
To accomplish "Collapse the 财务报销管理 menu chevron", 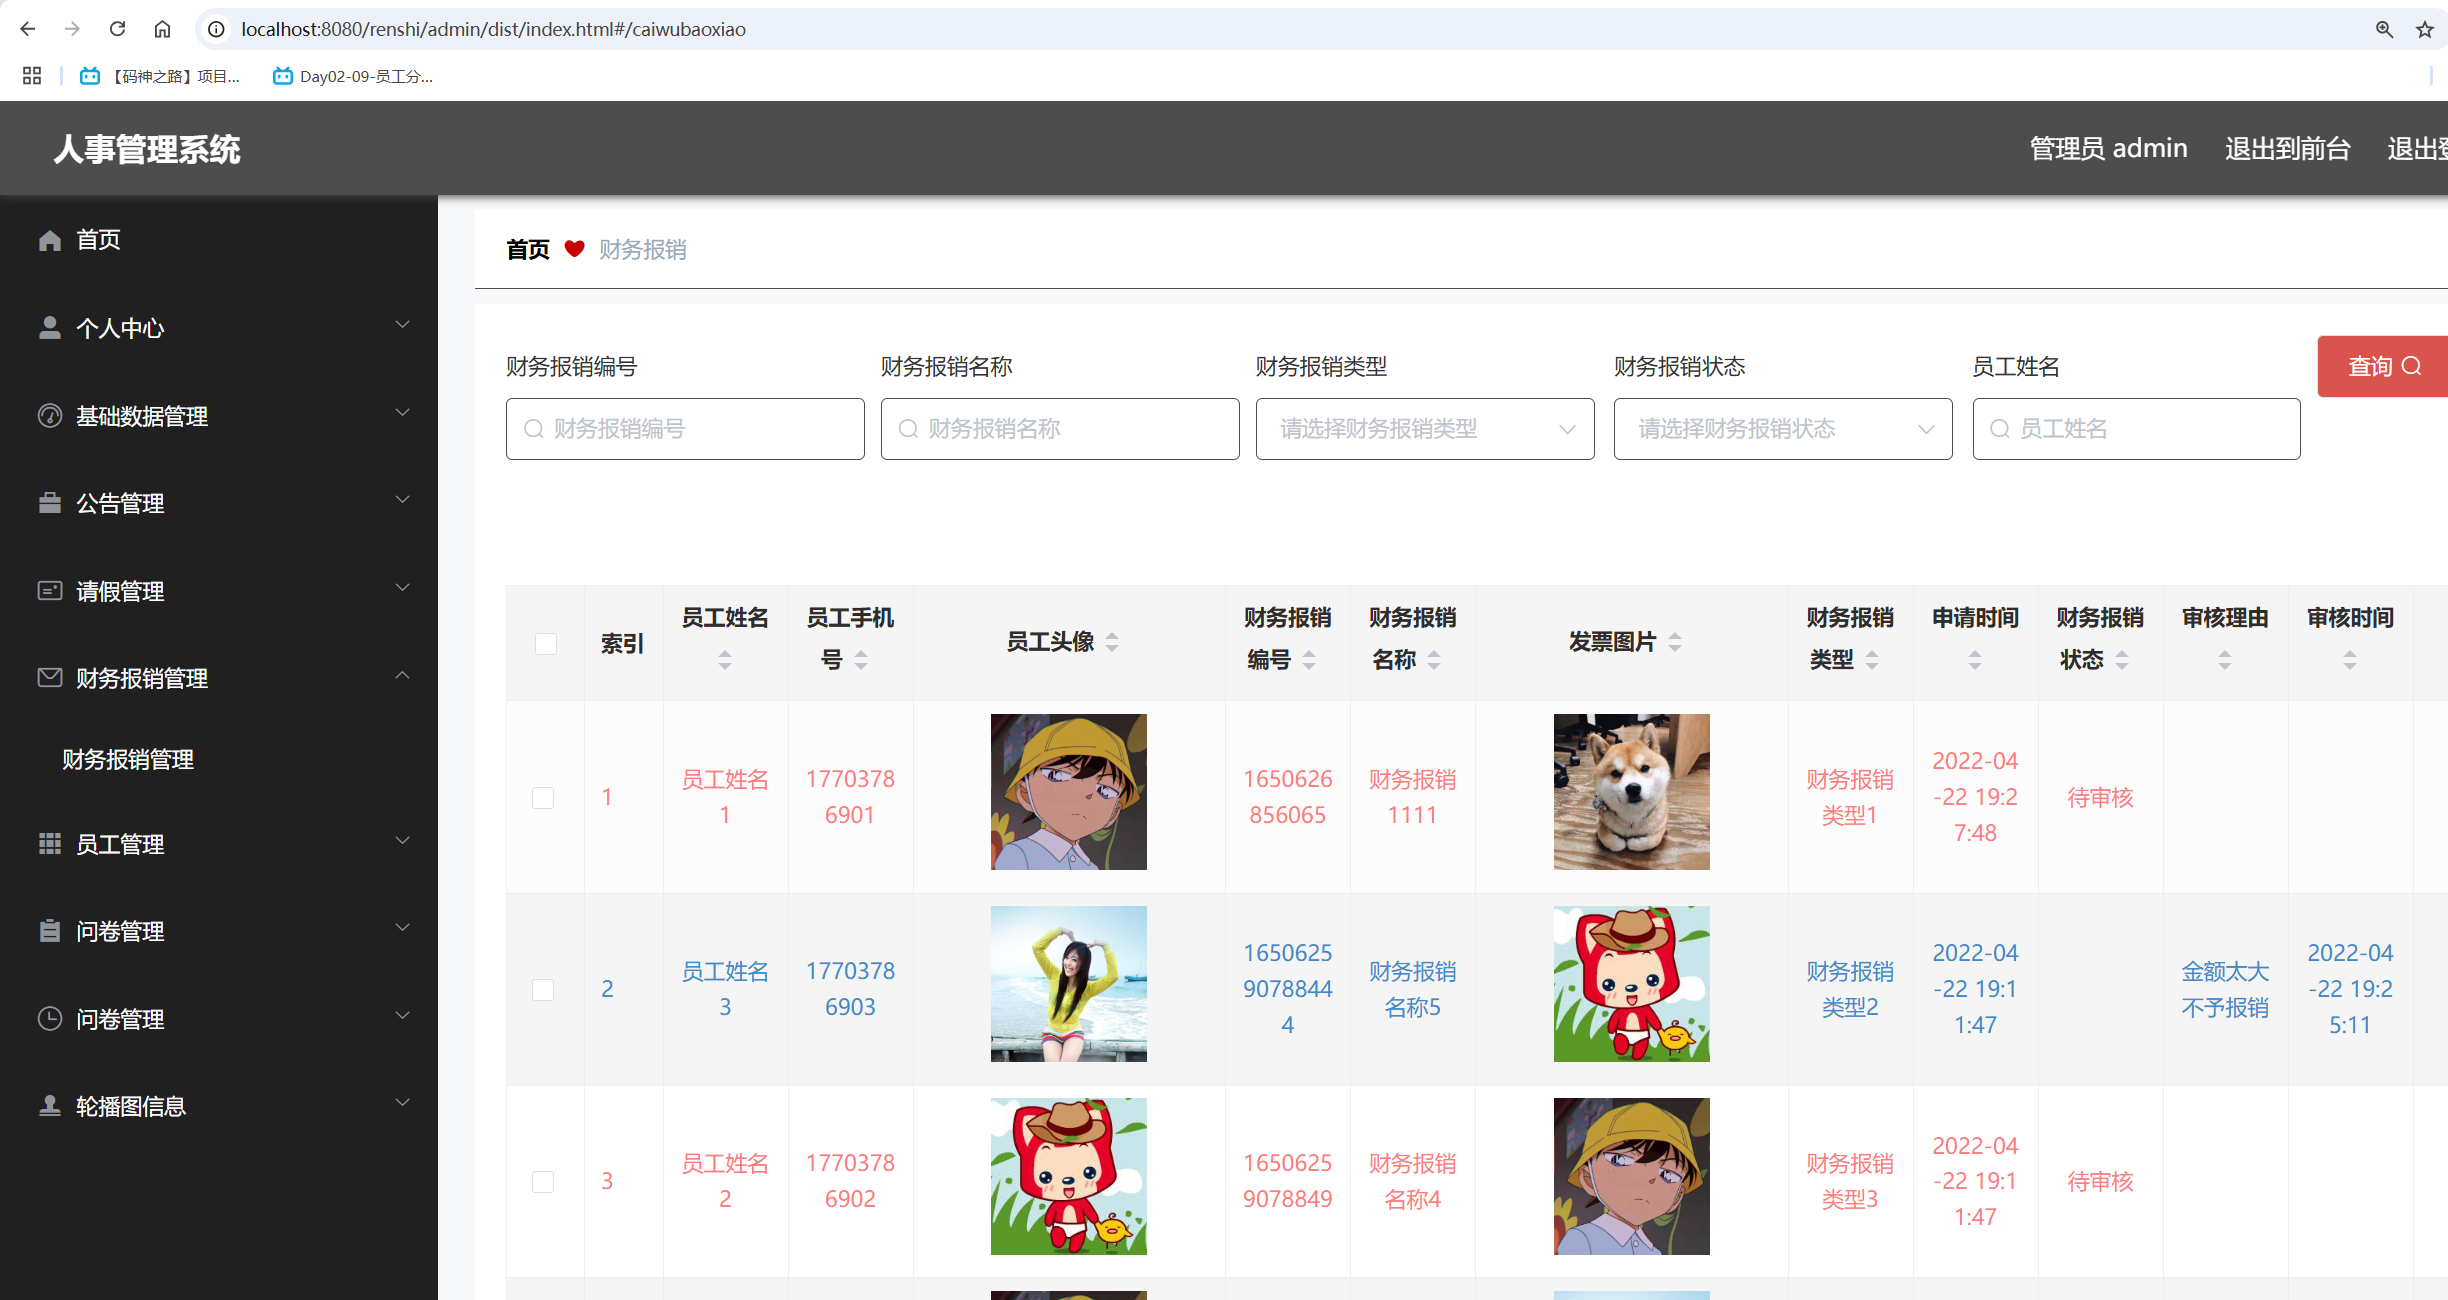I will click(x=403, y=675).
